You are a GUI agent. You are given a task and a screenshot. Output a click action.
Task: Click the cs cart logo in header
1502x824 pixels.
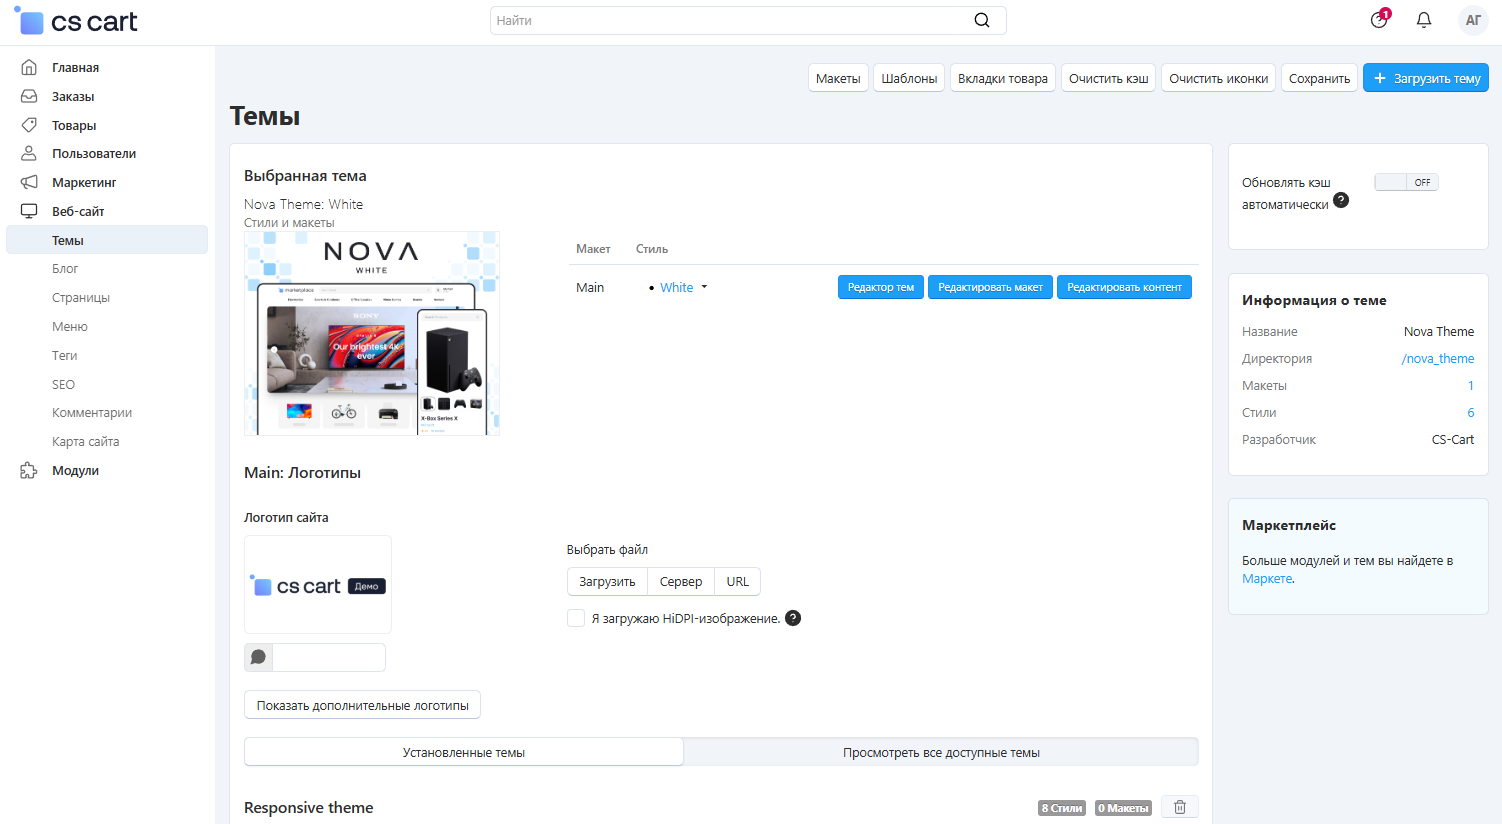click(77, 21)
